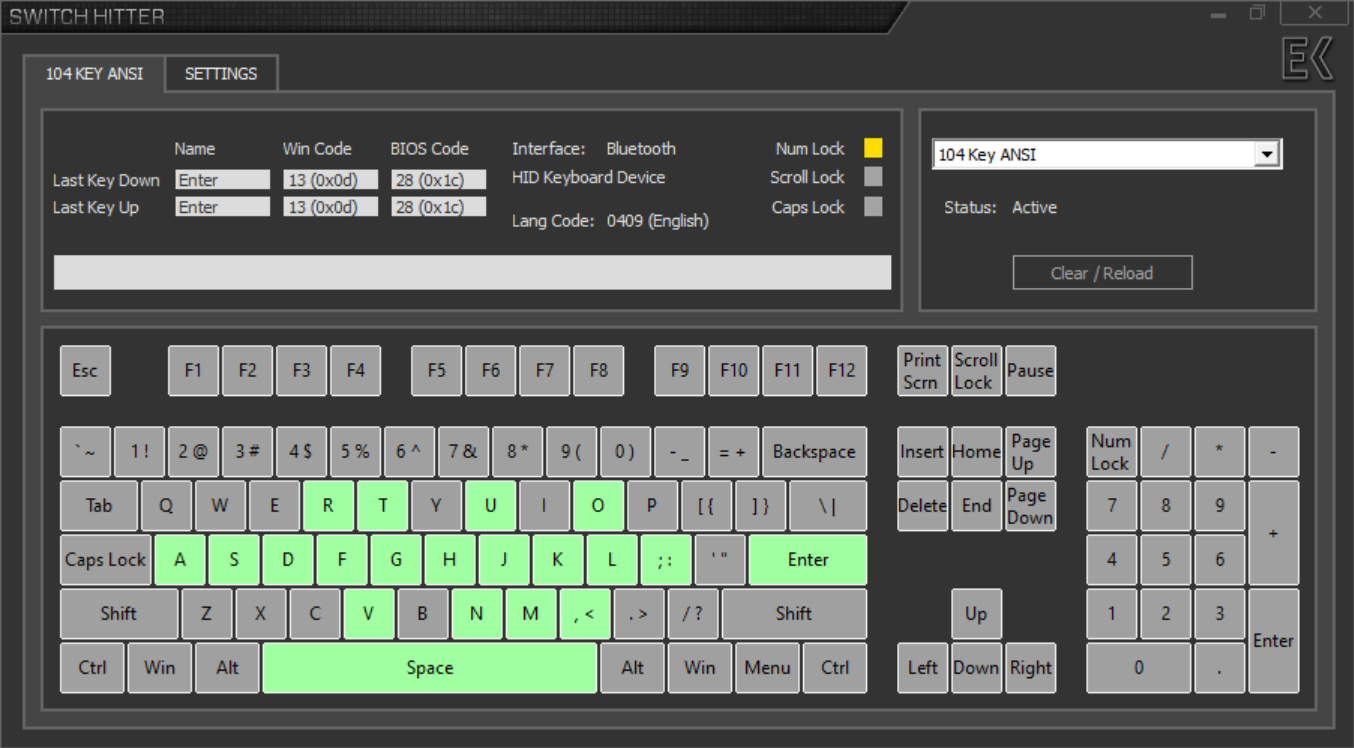Click the numpad Num Lock key

[x=1111, y=452]
